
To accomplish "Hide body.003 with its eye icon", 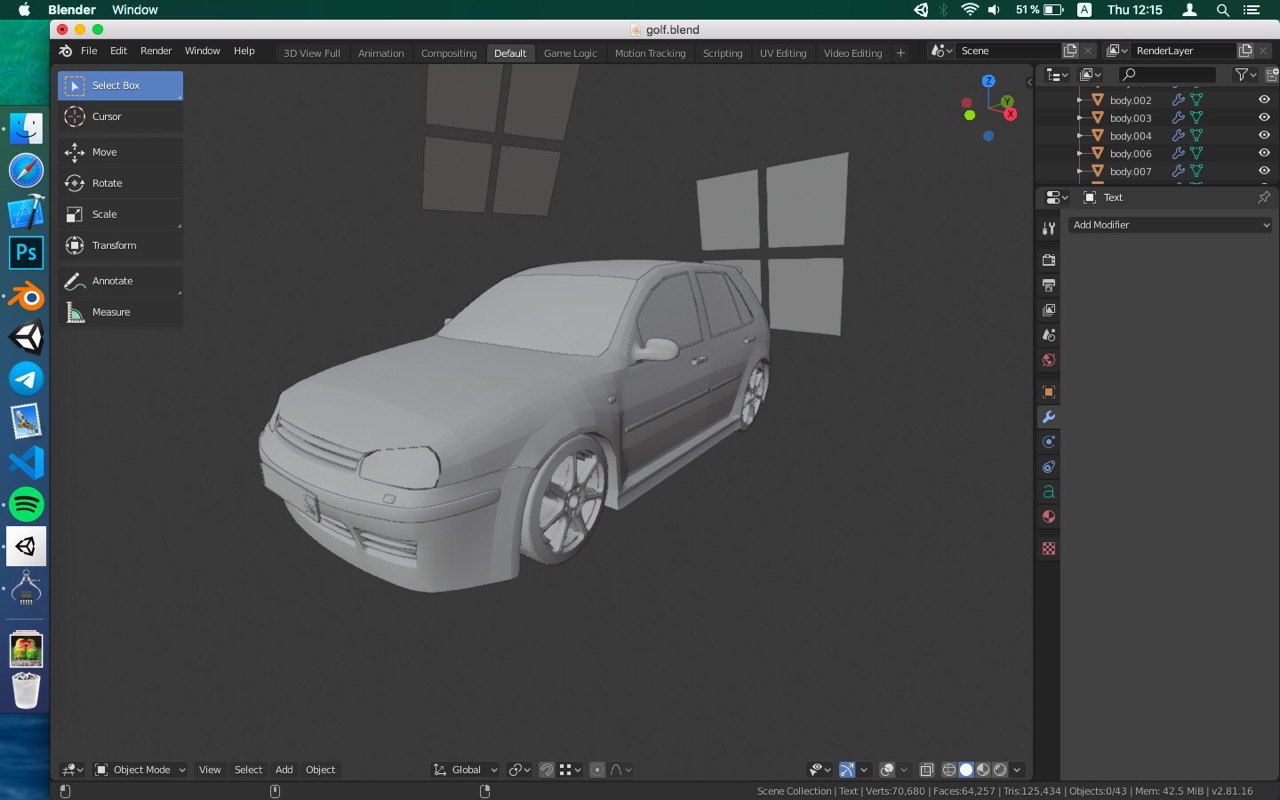I will tap(1264, 118).
